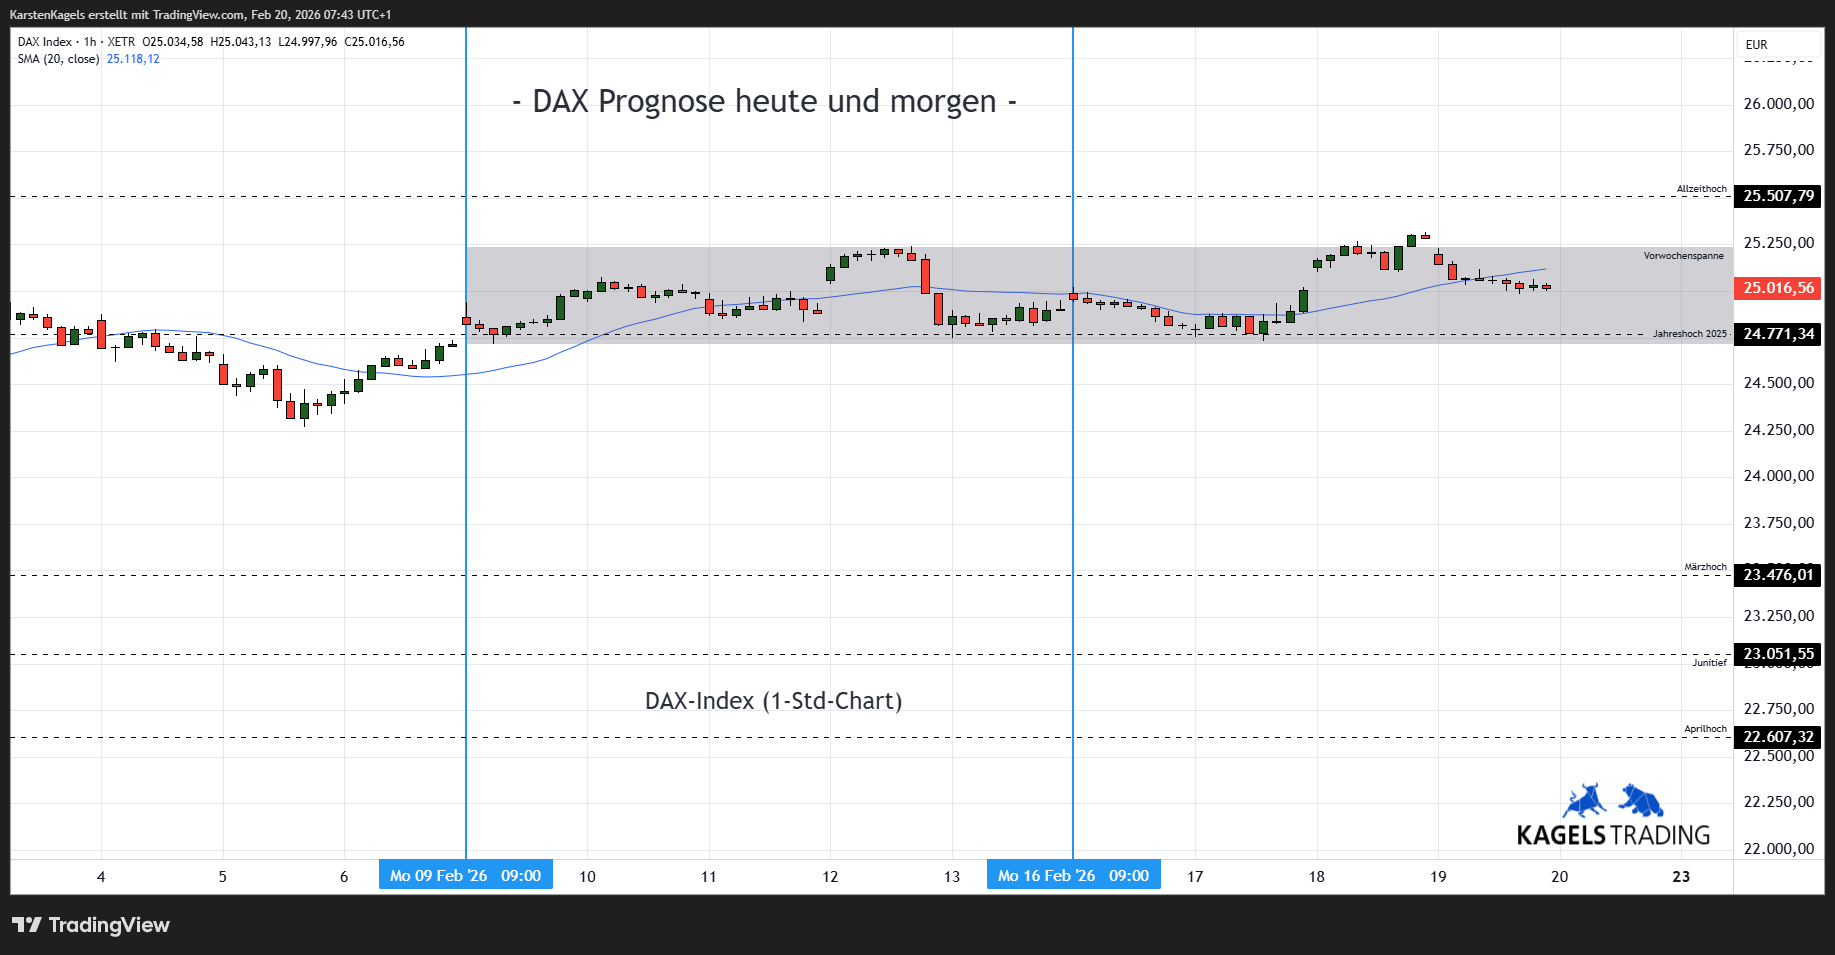The width and height of the screenshot is (1835, 955).
Task: Select the high value H25.043,13
Action: point(241,42)
